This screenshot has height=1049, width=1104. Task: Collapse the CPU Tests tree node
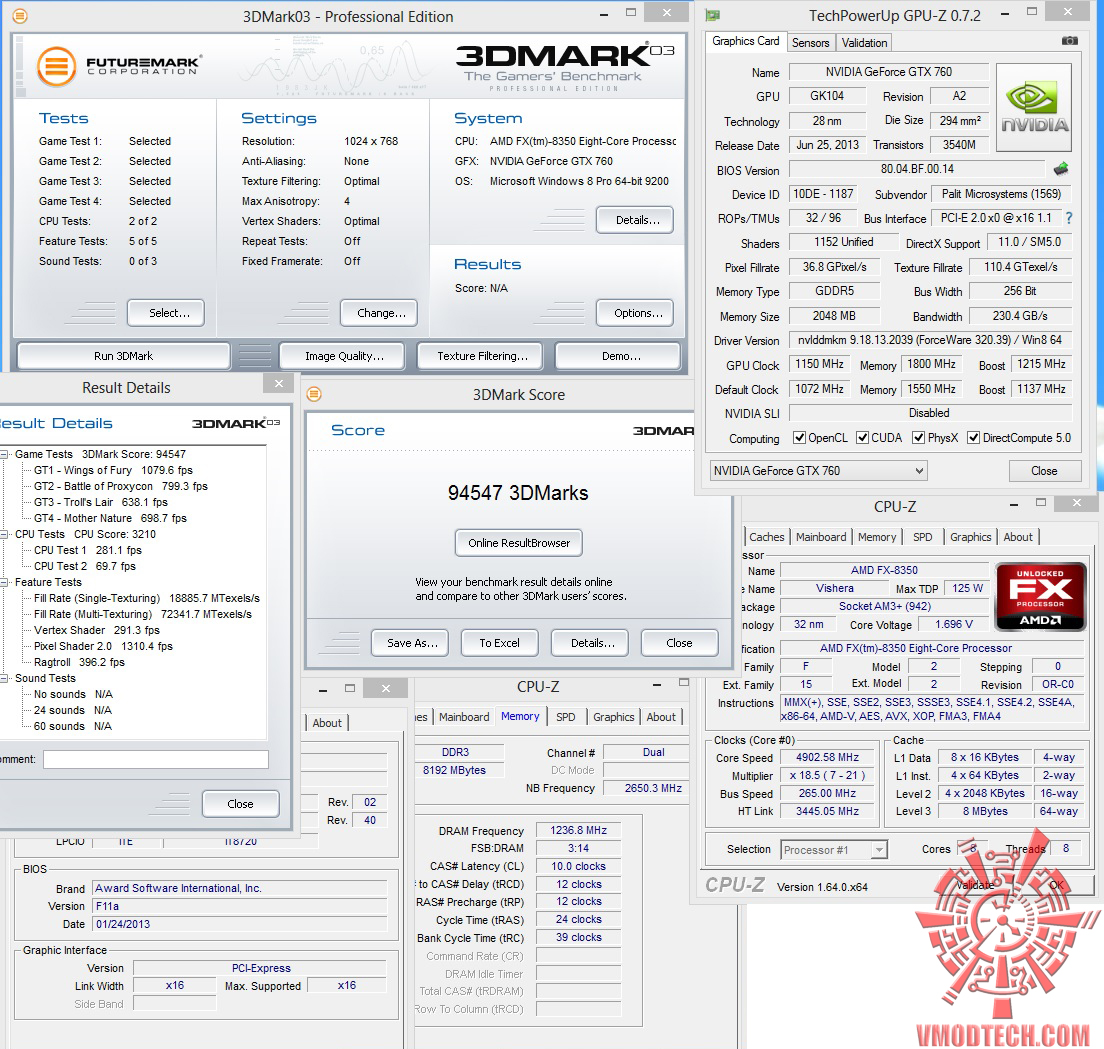(x=4, y=534)
